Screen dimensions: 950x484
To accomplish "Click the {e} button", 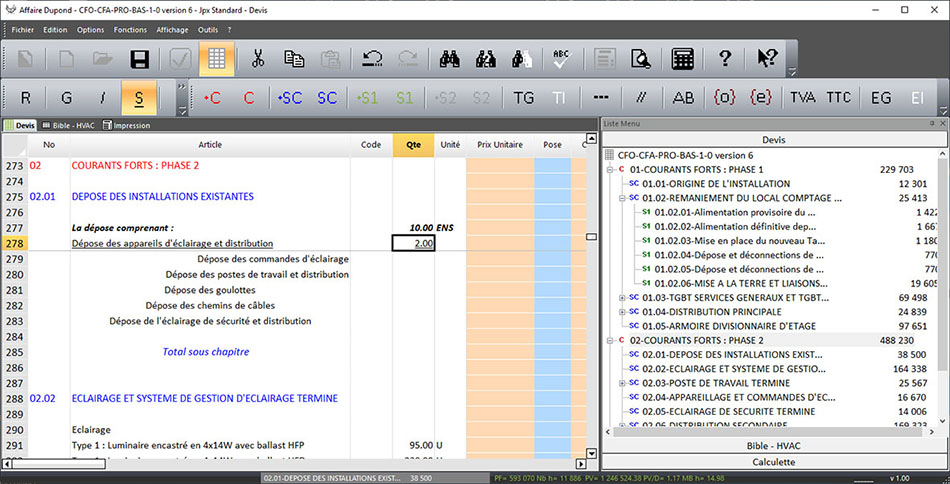I will tap(760, 98).
